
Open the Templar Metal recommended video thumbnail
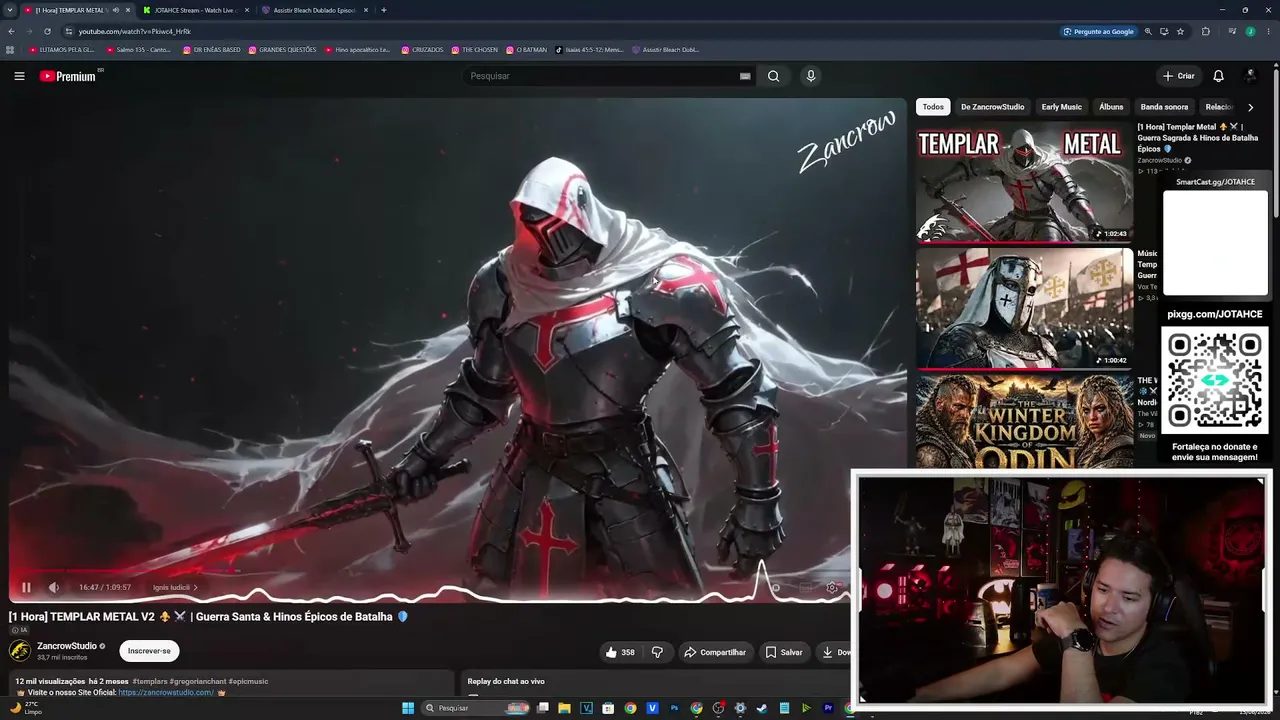(1024, 182)
